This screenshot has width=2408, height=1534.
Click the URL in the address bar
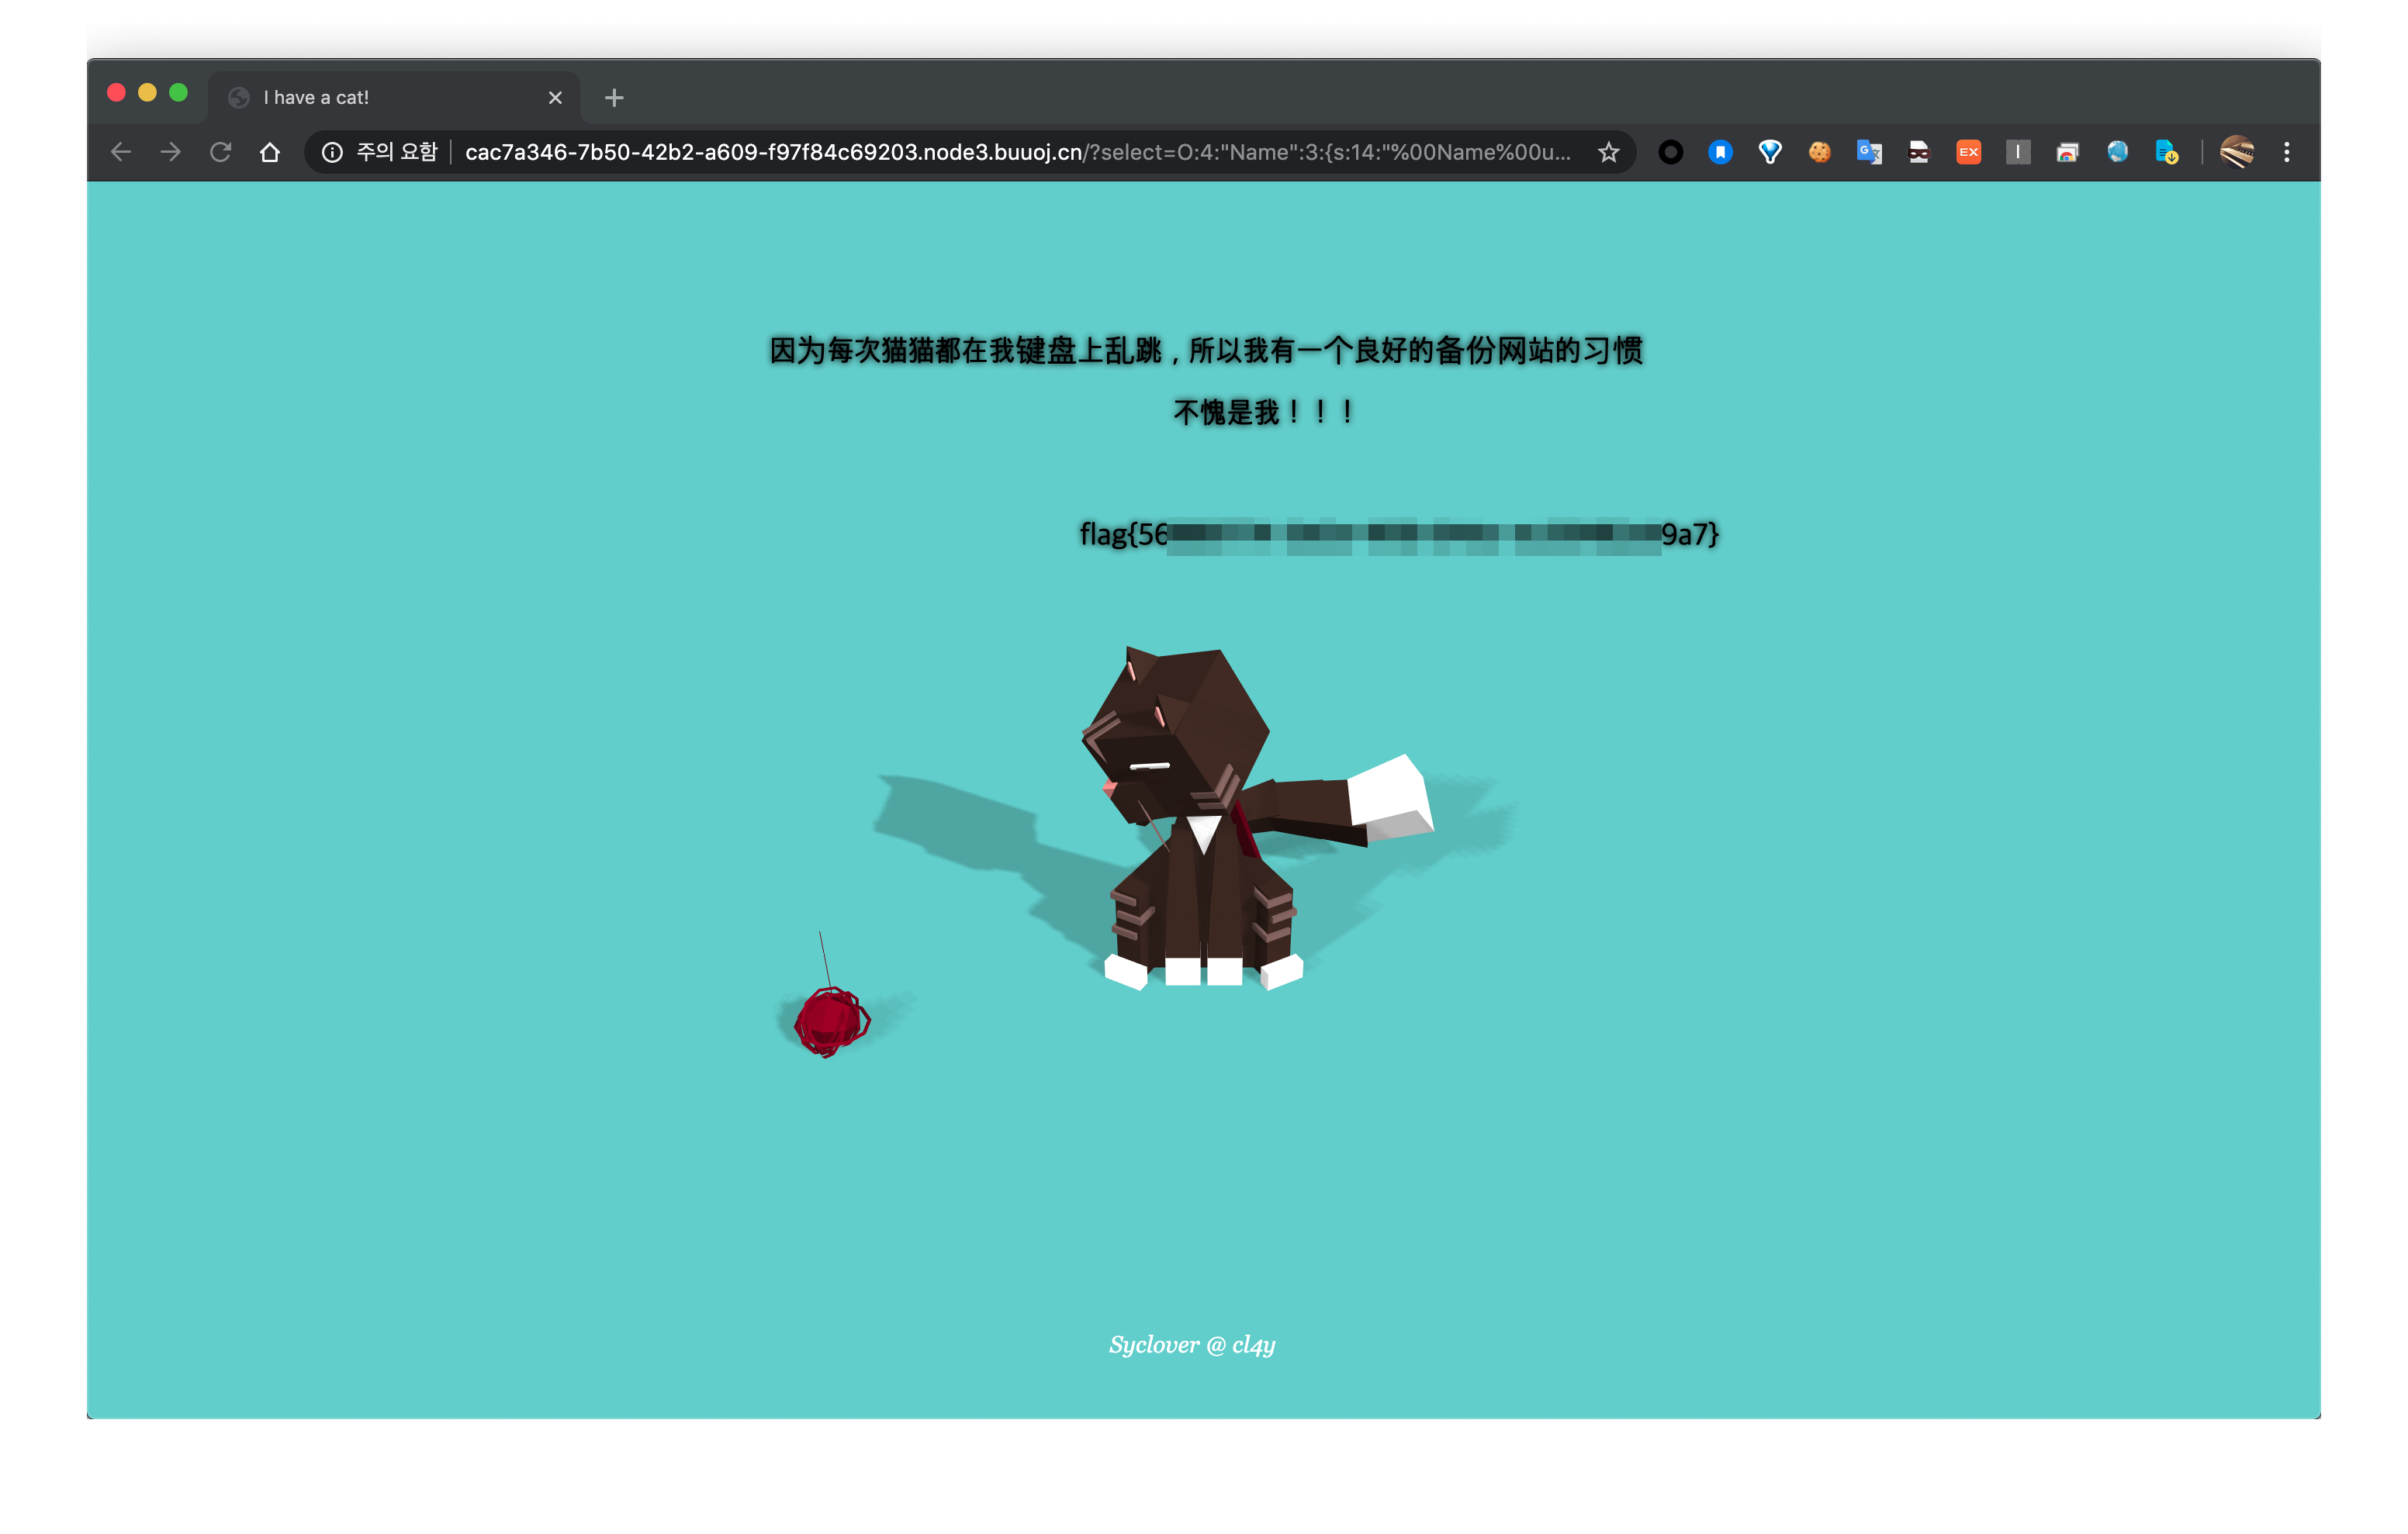[x=1000, y=152]
